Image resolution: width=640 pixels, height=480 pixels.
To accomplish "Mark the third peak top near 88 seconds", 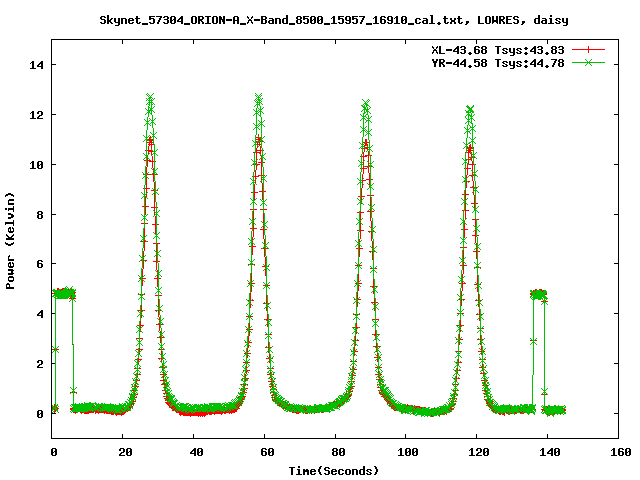I will pyautogui.click(x=366, y=103).
